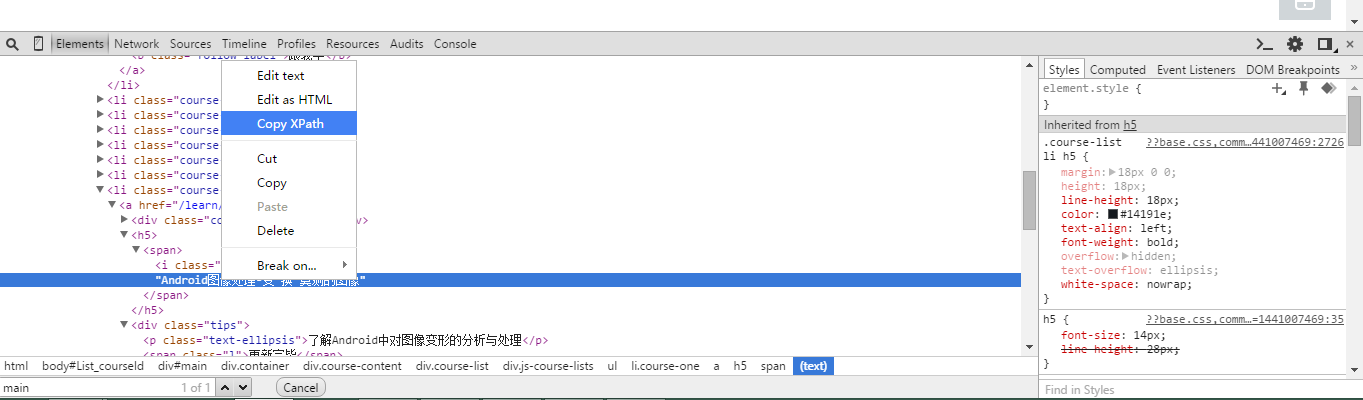
Task: Open the base.css link ending in :35
Action: 1245,320
